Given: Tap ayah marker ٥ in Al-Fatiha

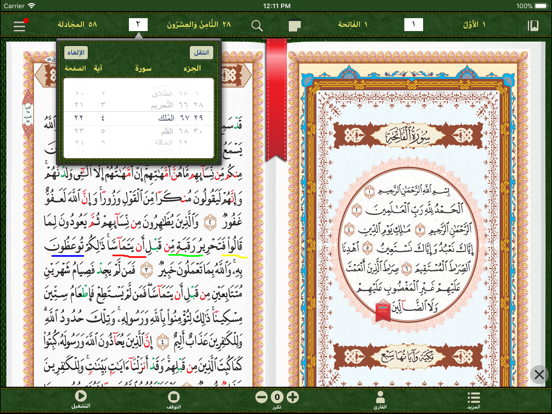Looking at the screenshot, I should (x=367, y=249).
